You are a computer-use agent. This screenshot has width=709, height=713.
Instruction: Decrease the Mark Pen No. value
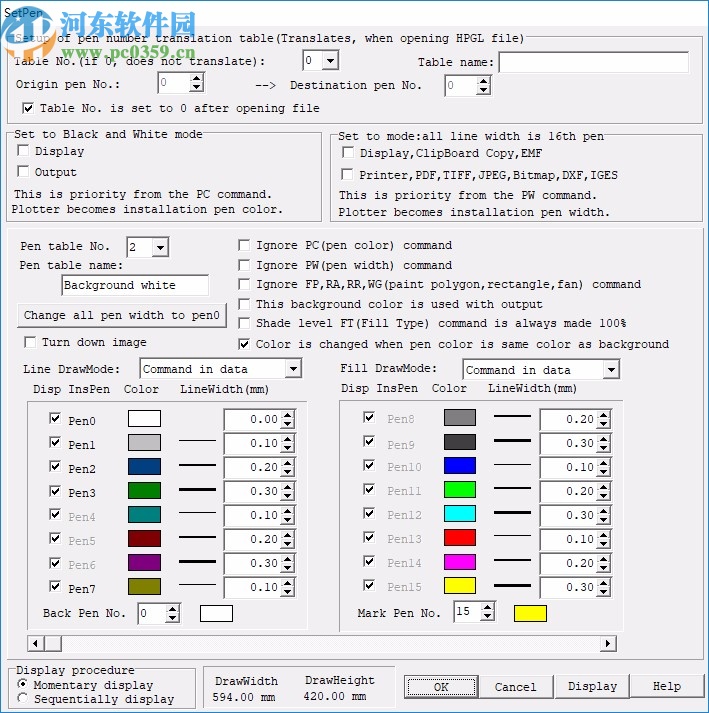(487, 616)
